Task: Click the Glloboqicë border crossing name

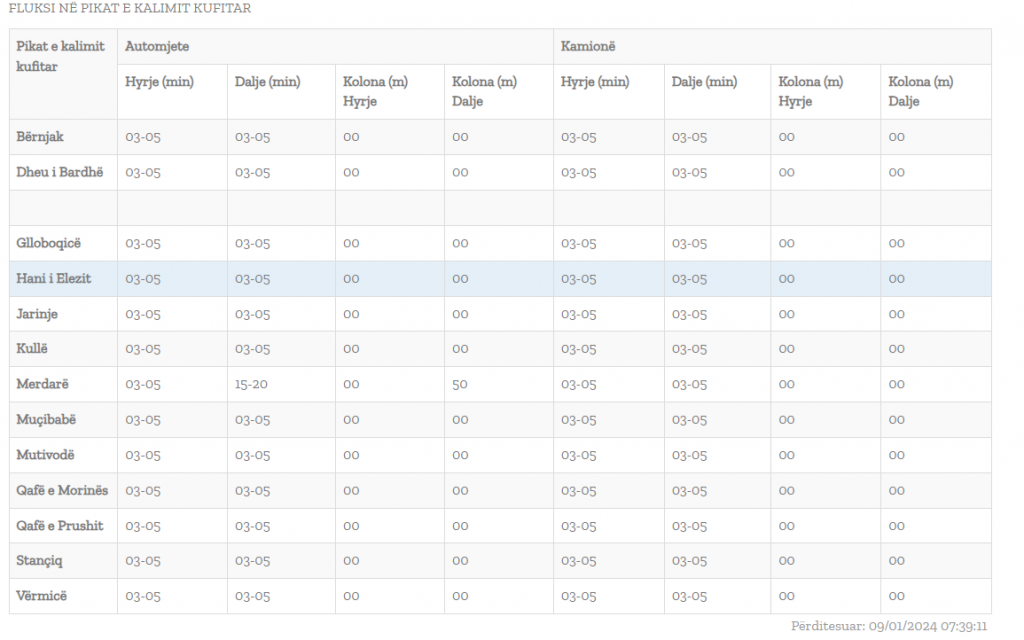Action: [x=48, y=243]
